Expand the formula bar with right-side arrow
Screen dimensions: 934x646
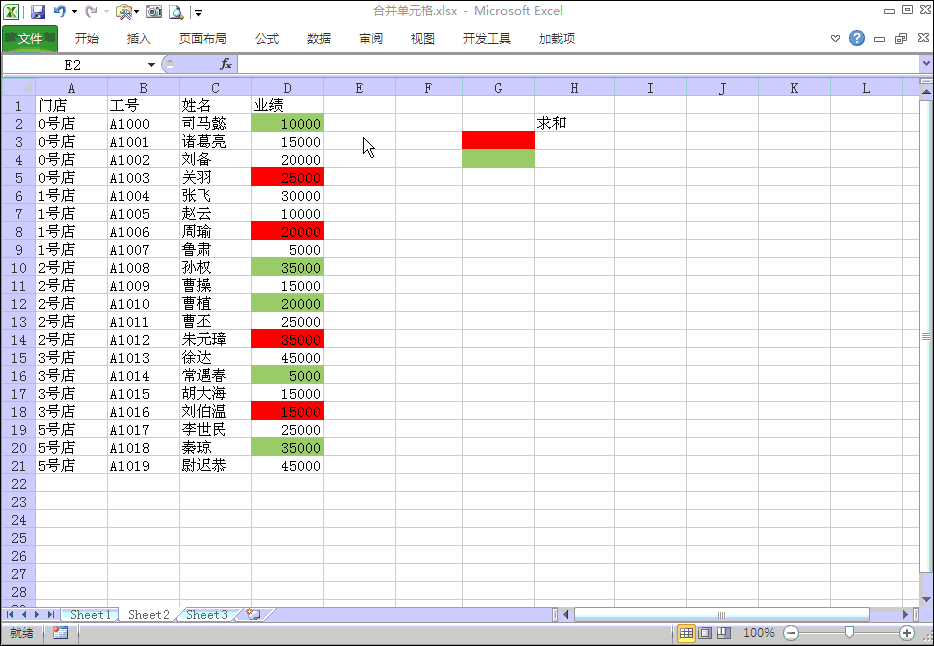tap(926, 63)
